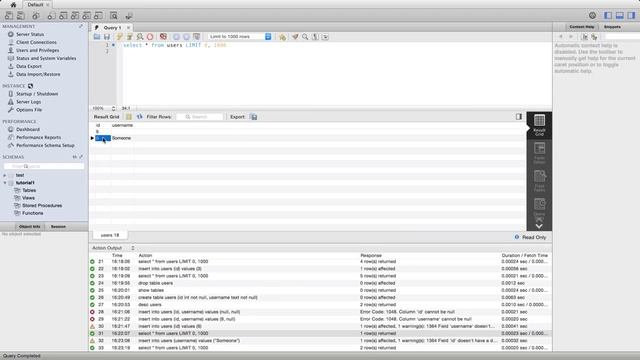The image size is (640, 360).
Task: Open the performance Dashboard
Action: 28,129
